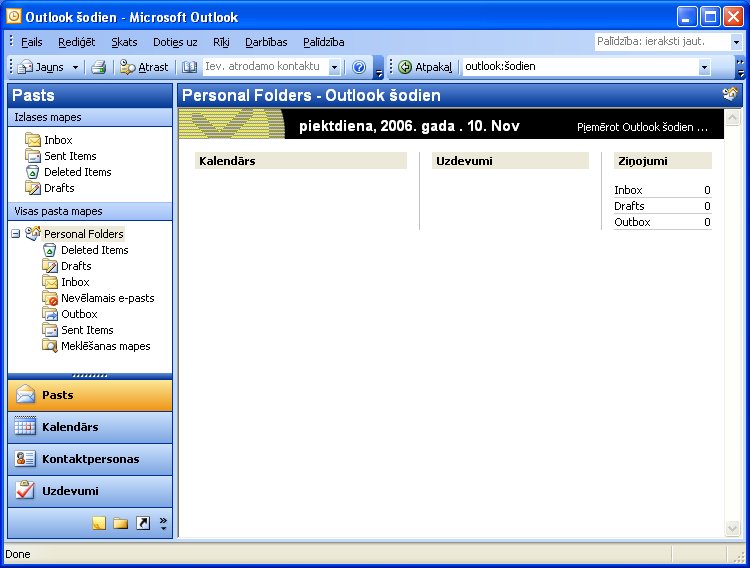Open Drafts icon in Izlases mapes
Viewport: 750px width, 568px height.
coord(33,188)
